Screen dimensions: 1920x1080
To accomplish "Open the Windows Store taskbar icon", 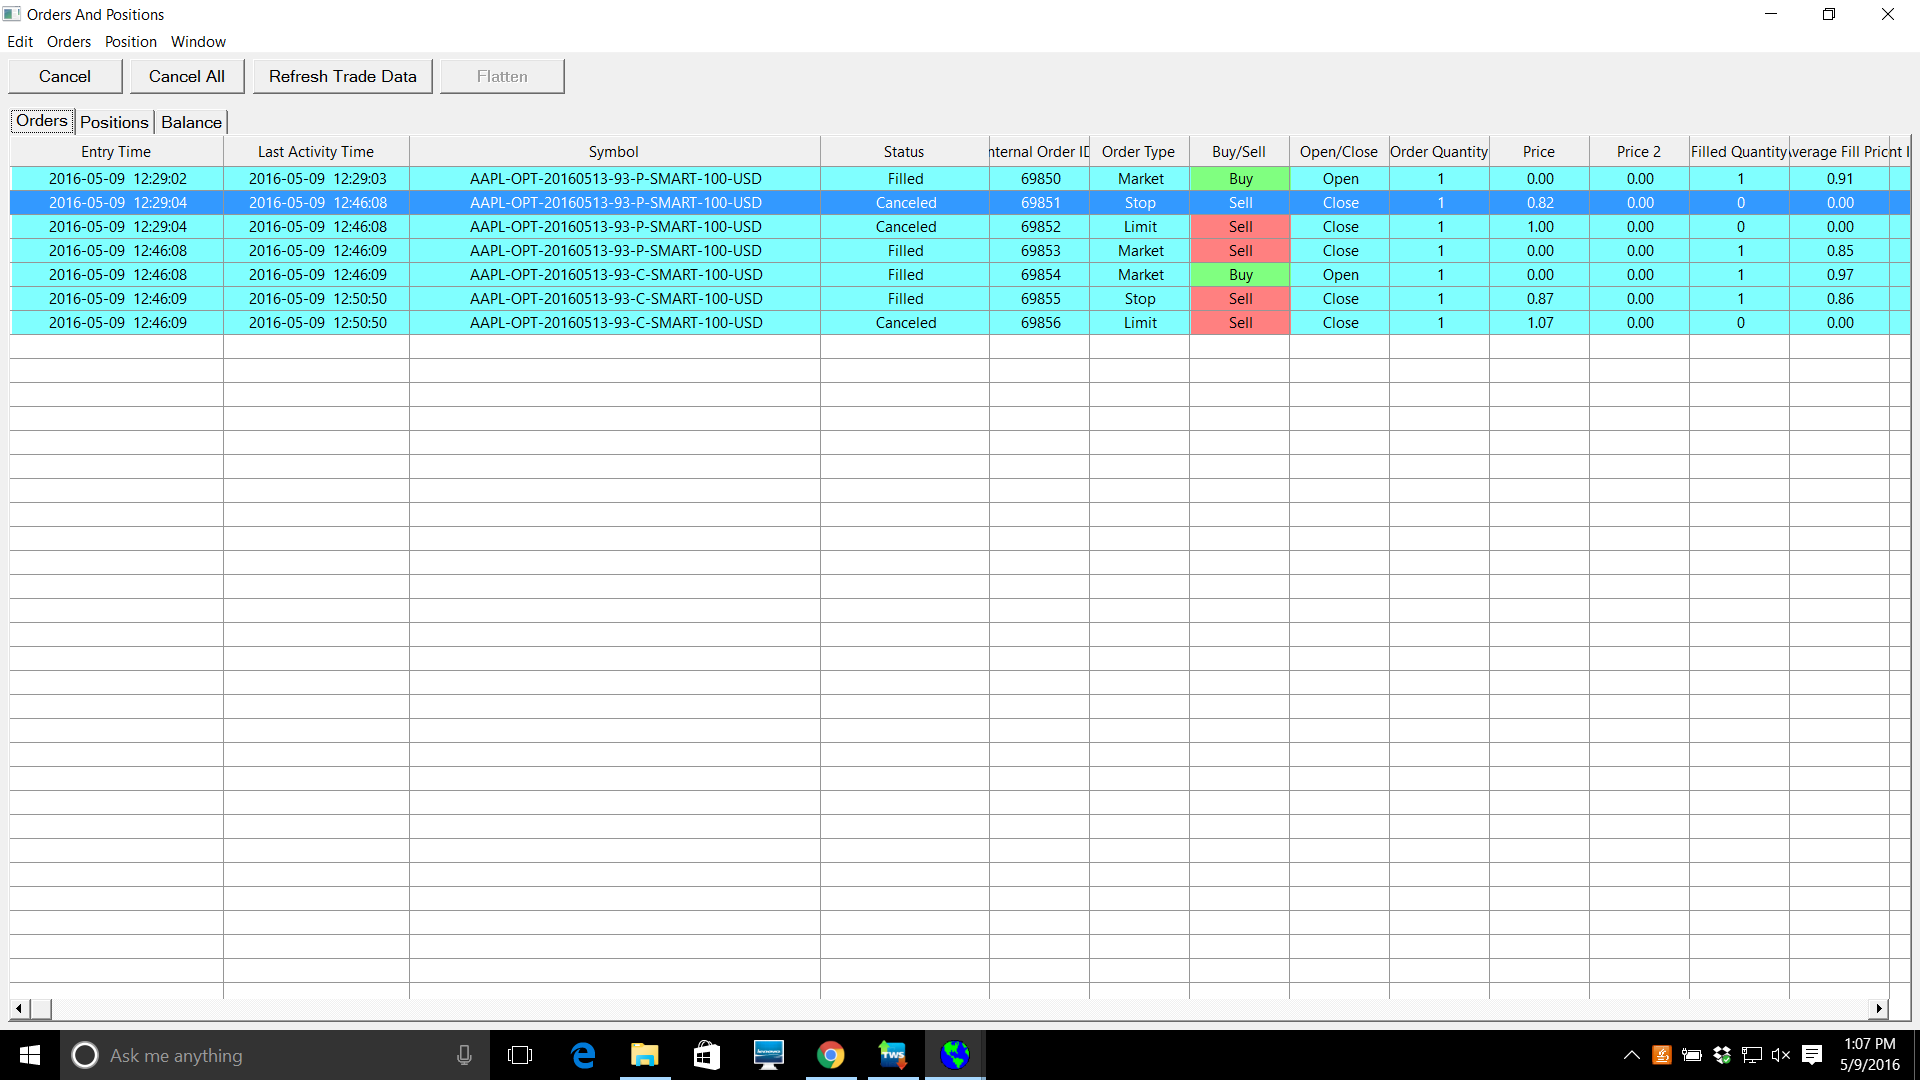I will click(x=707, y=1055).
